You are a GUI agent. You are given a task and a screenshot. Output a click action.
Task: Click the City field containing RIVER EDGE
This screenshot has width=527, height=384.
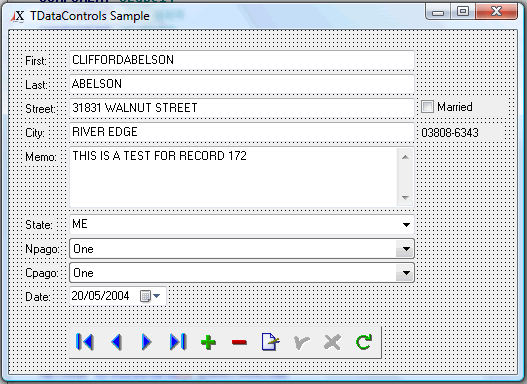pyautogui.click(x=242, y=132)
